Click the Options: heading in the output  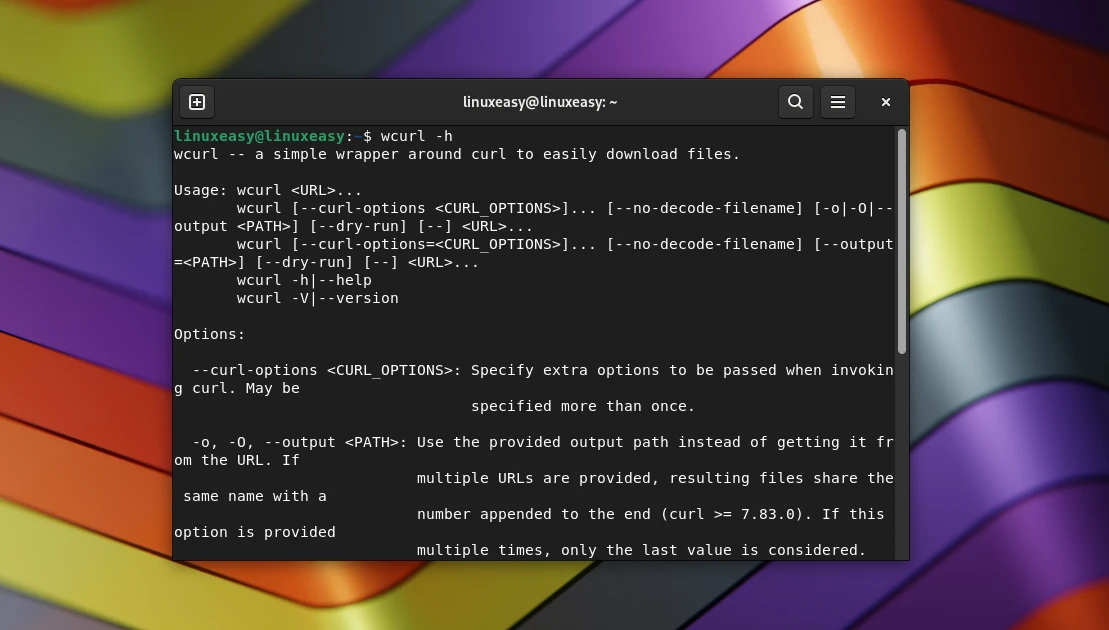pos(209,334)
